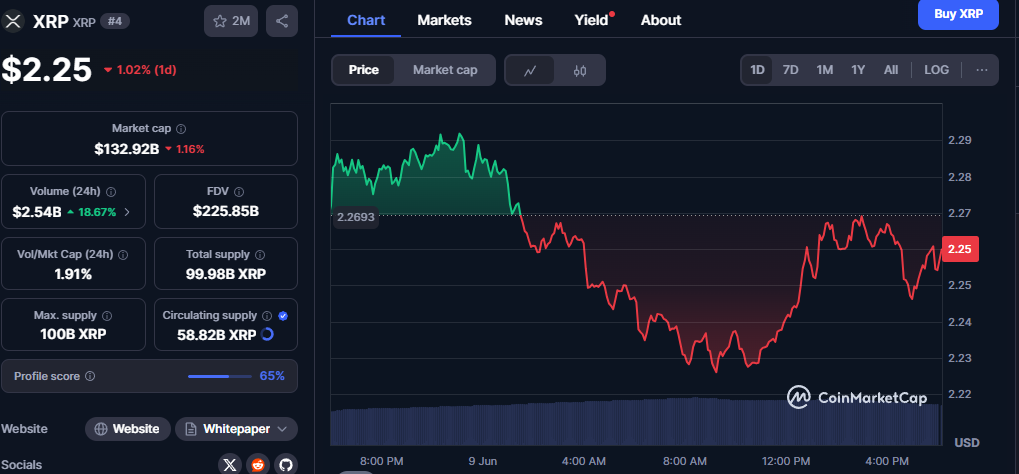Click the current price label 2.25 on axis

click(960, 250)
